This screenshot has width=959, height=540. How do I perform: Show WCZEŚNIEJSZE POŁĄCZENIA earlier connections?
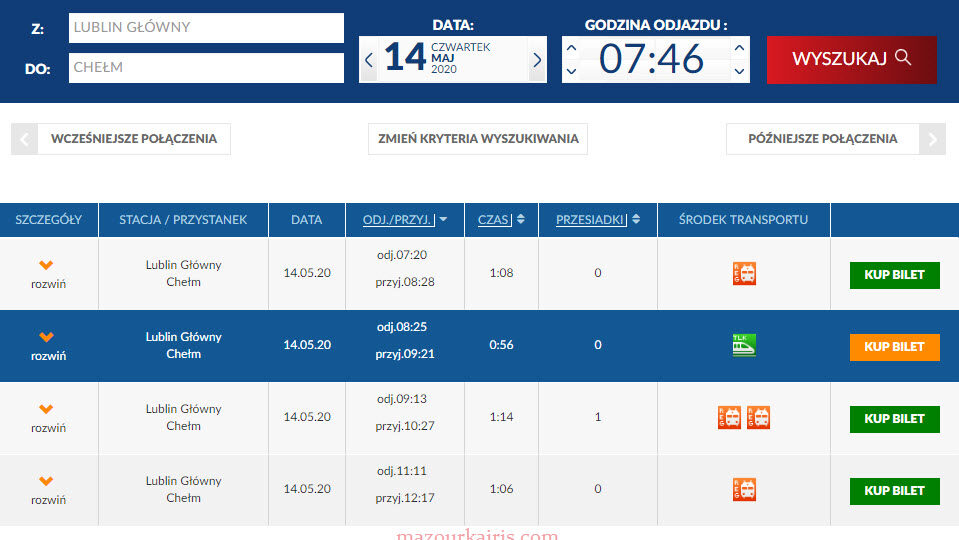pos(132,139)
